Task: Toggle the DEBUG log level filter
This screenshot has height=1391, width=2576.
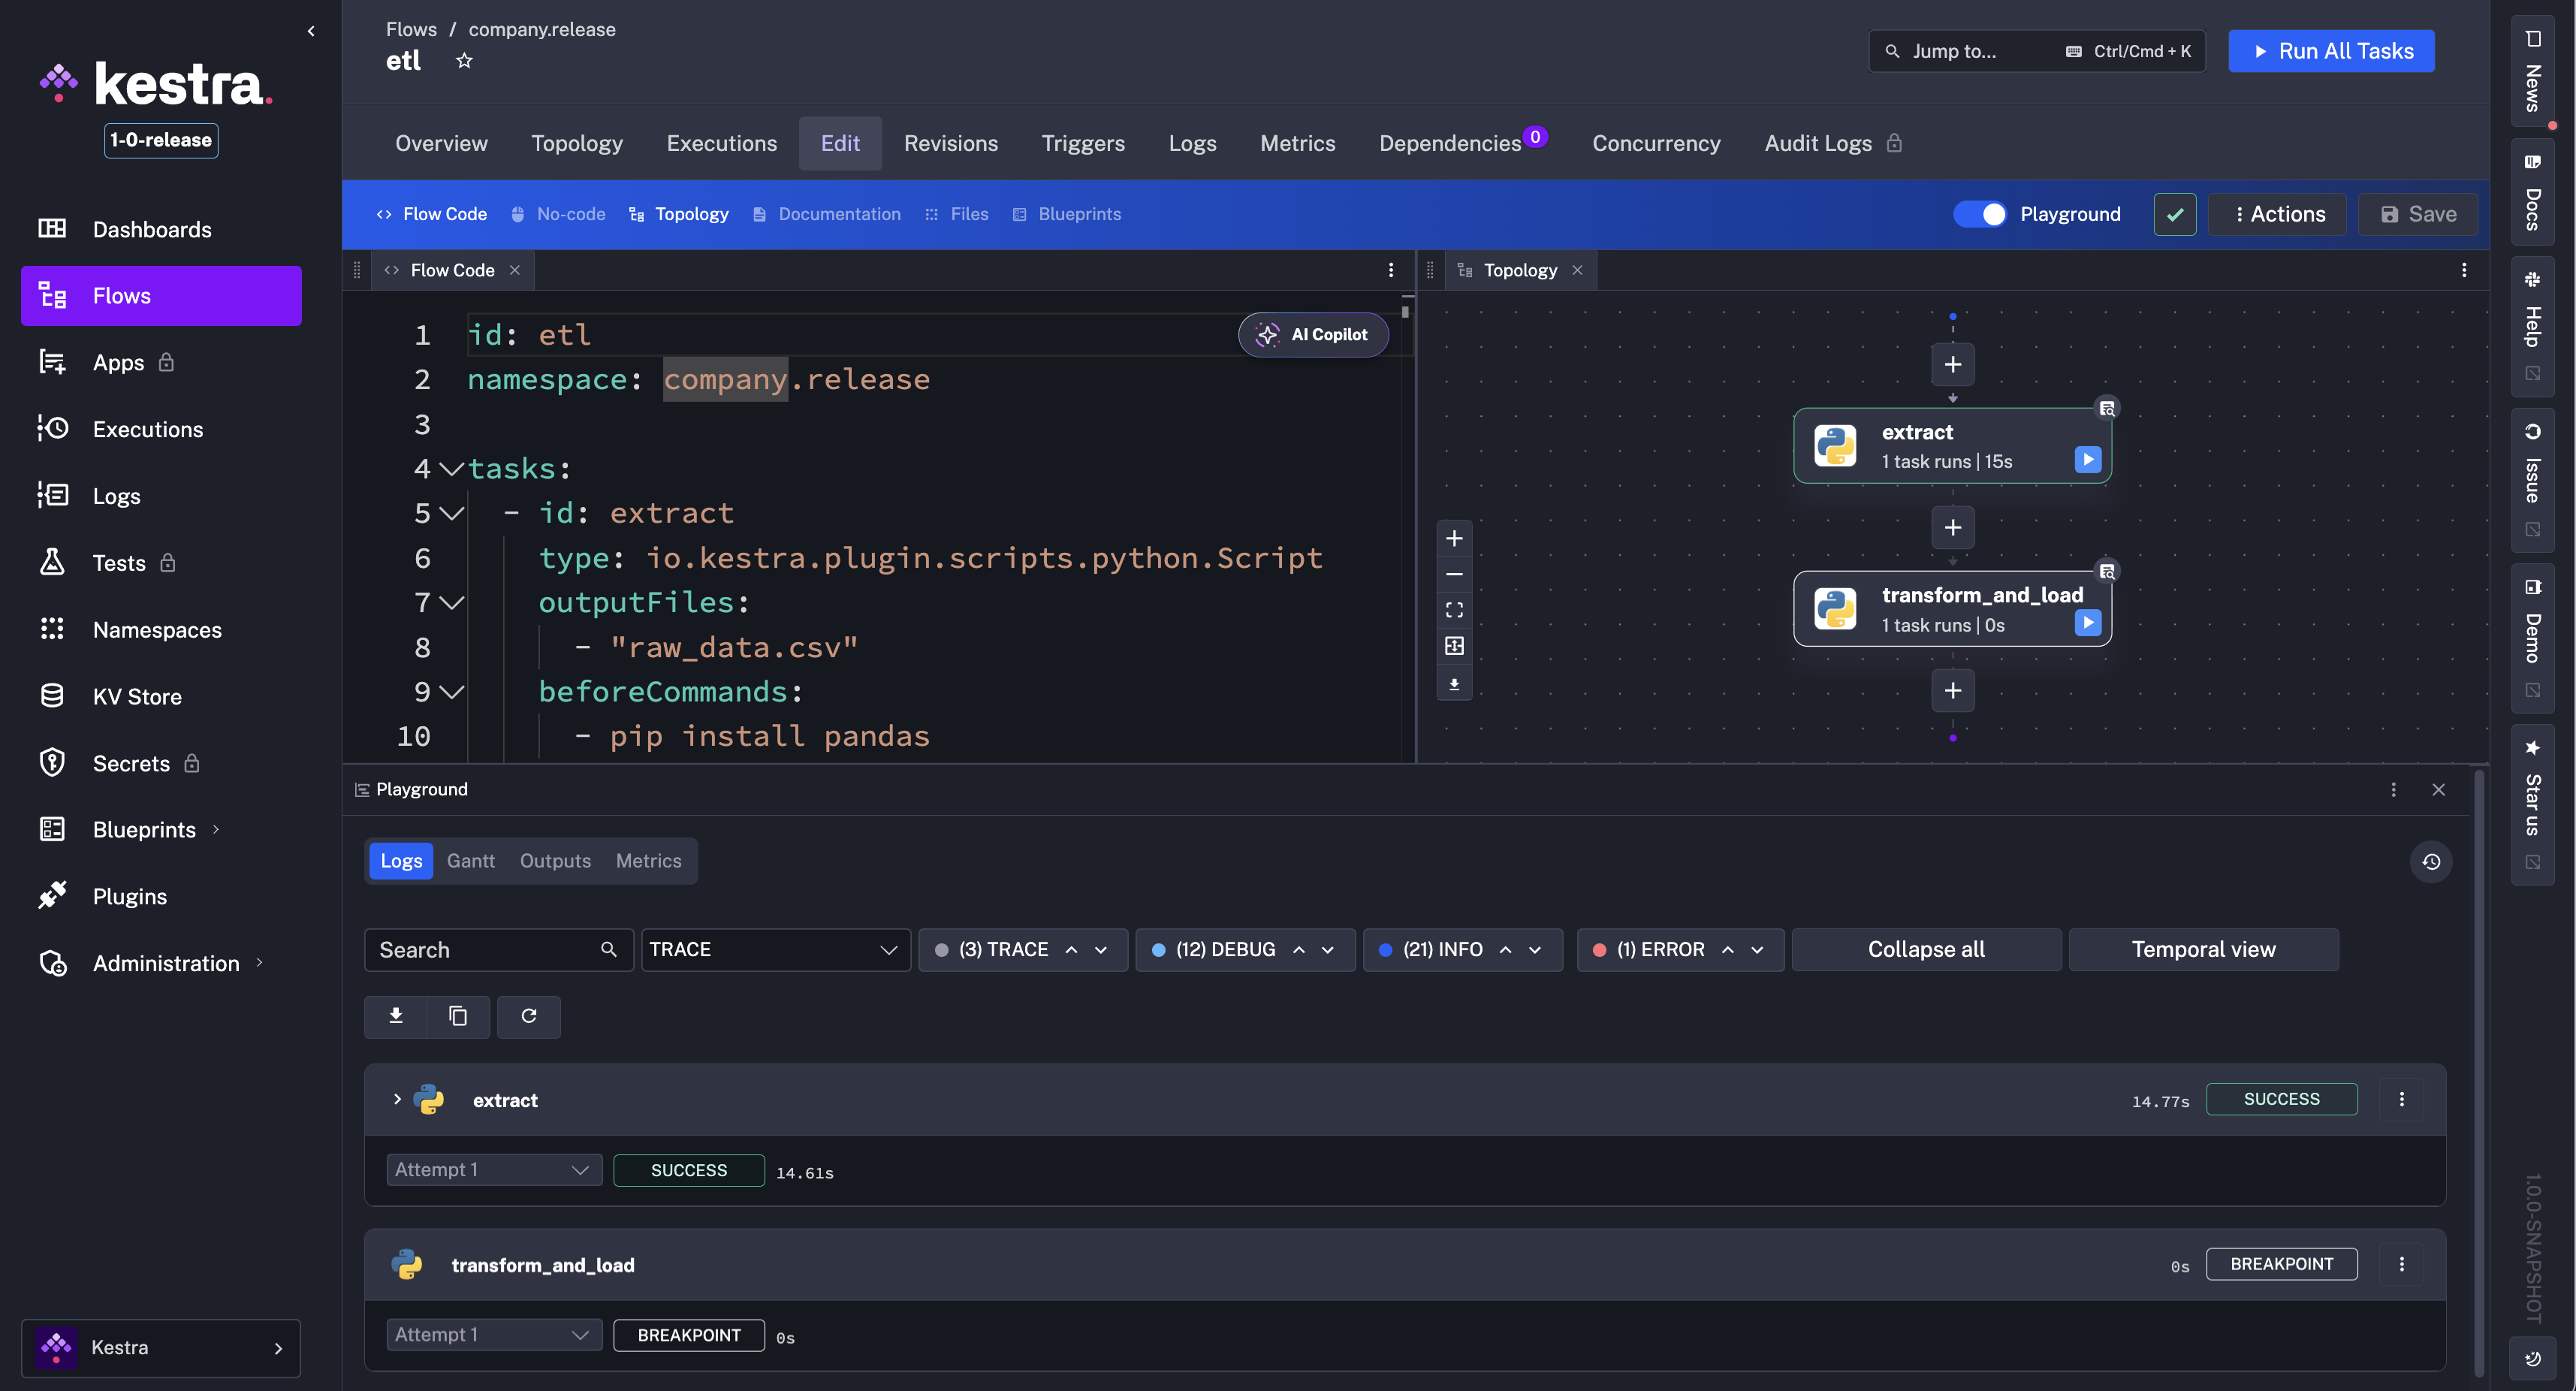Action: (1225, 949)
